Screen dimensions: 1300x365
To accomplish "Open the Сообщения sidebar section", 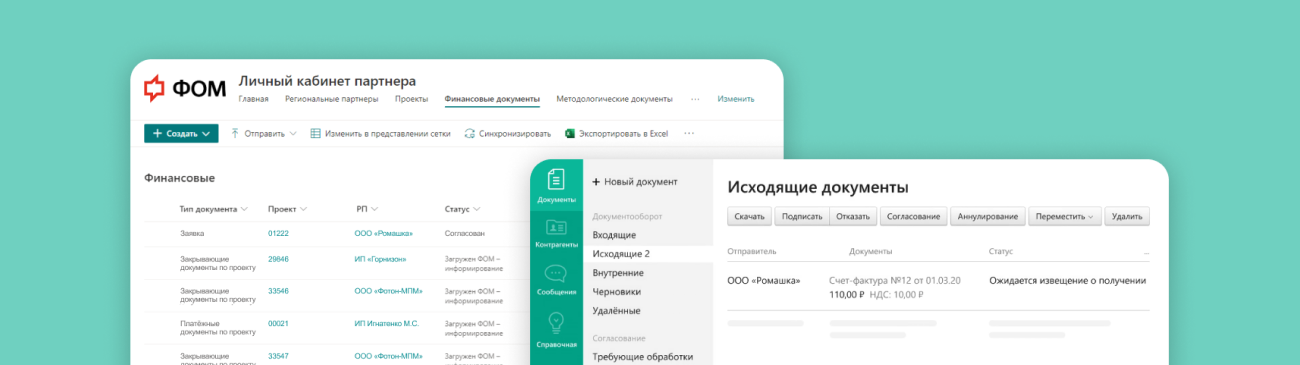I will point(556,280).
